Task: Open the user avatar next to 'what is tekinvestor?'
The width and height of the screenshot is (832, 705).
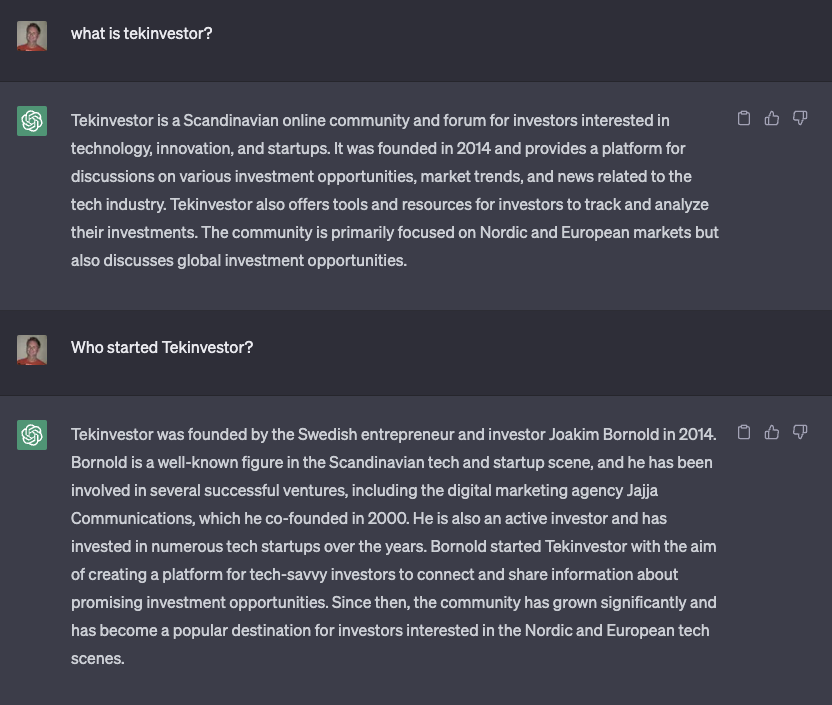Action: tap(32, 36)
